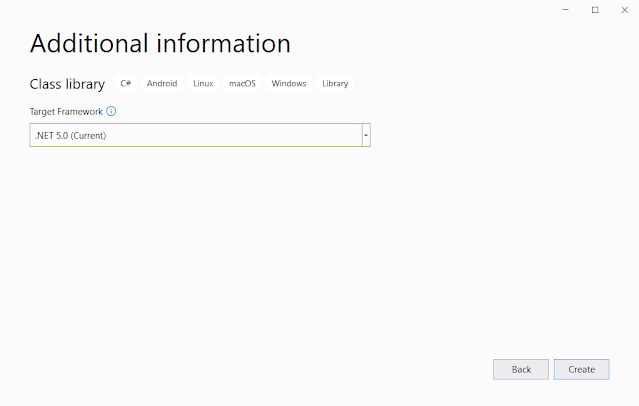Image resolution: width=639 pixels, height=406 pixels.
Task: Open the .NET 5.0 (Current) combo box
Action: pyautogui.click(x=196, y=135)
